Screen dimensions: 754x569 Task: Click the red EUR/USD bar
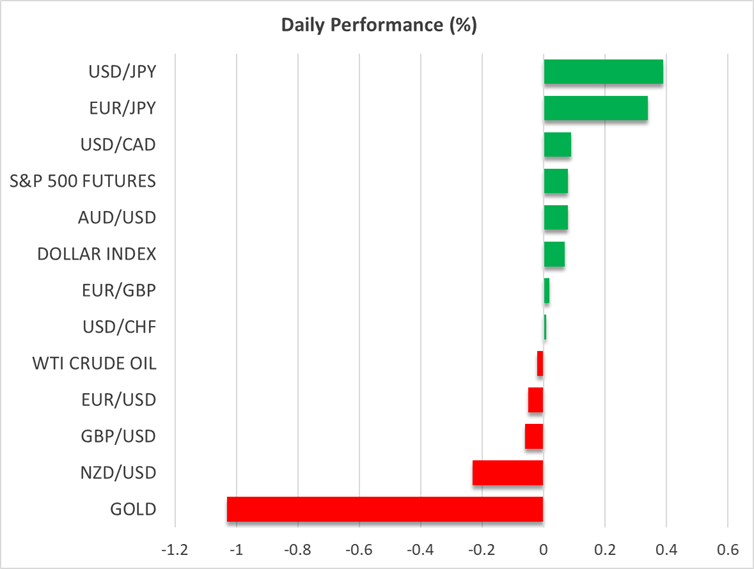pyautogui.click(x=535, y=400)
